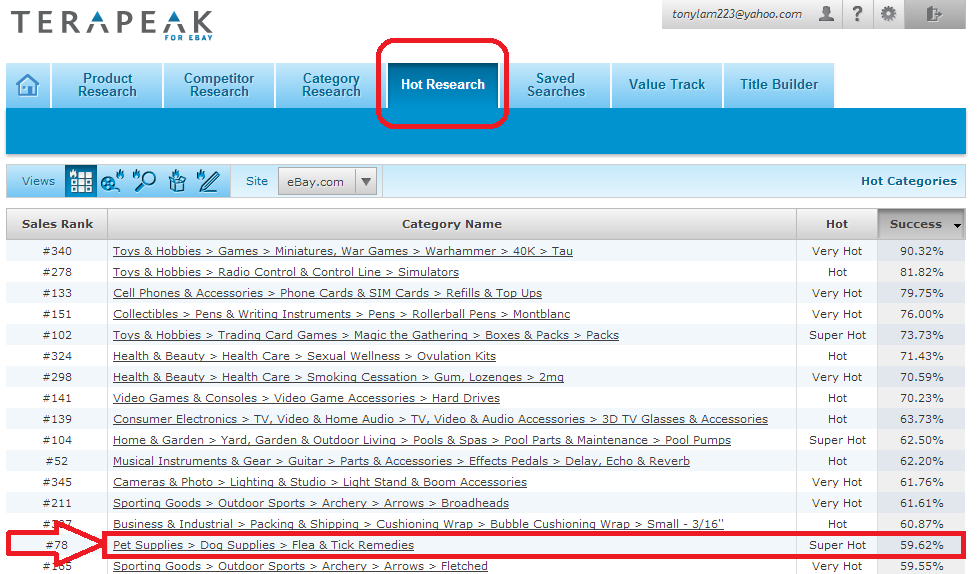This screenshot has width=978, height=574.
Task: Switch to the Category Research tab
Action: point(331,85)
